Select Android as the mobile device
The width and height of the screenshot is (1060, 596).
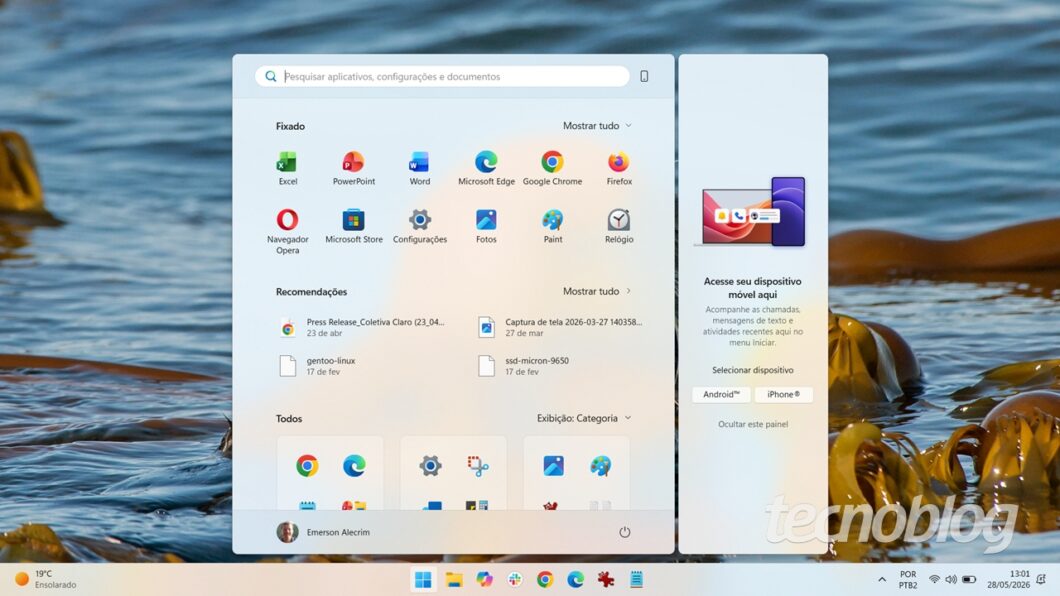pyautogui.click(x=721, y=395)
